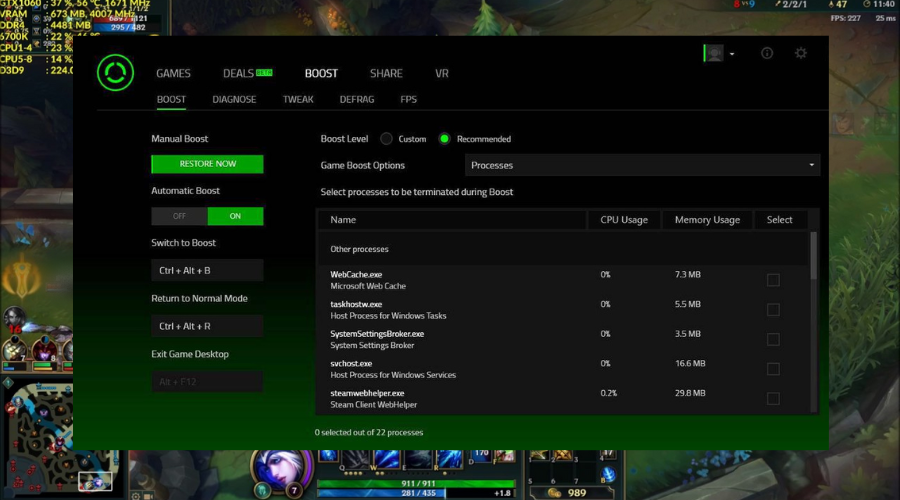Select the main BOOST tab
The image size is (900, 500).
(x=321, y=73)
